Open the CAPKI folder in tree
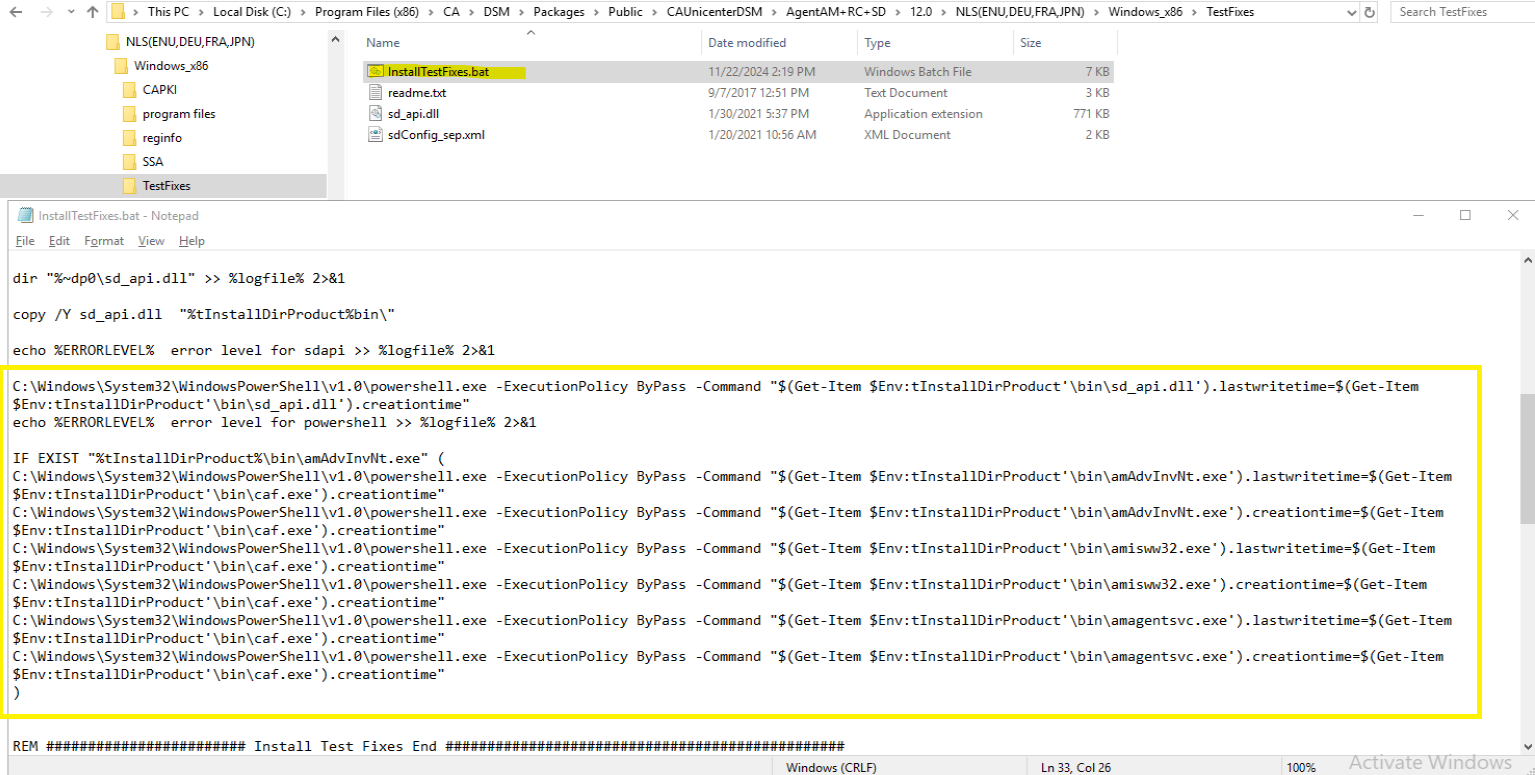1535x775 pixels. pos(159,90)
